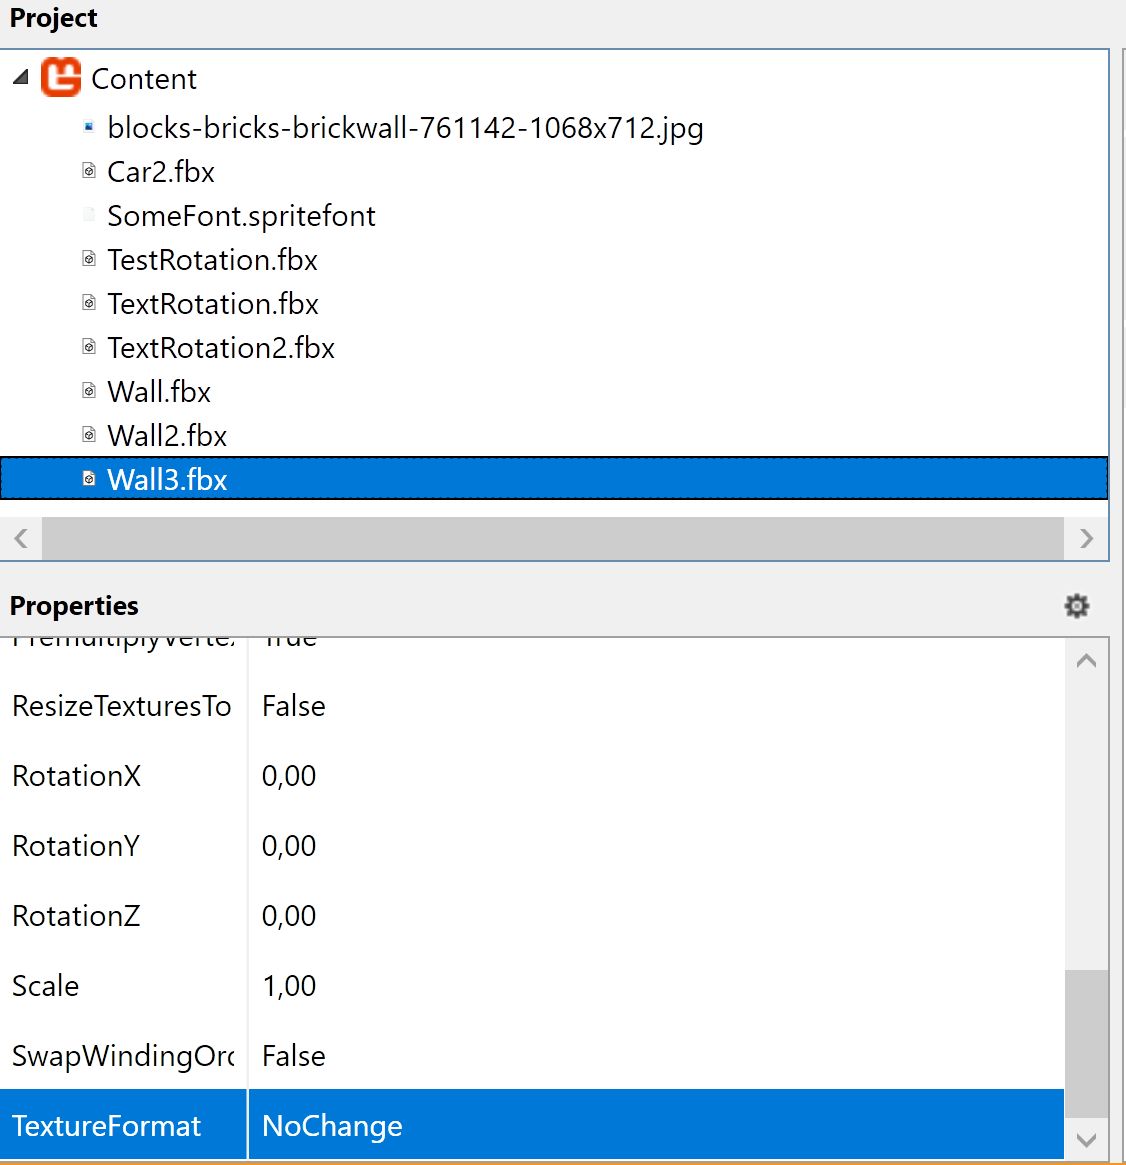Select TestRotation.fbx item
Image resolution: width=1126 pixels, height=1165 pixels.
pyautogui.click(x=212, y=259)
